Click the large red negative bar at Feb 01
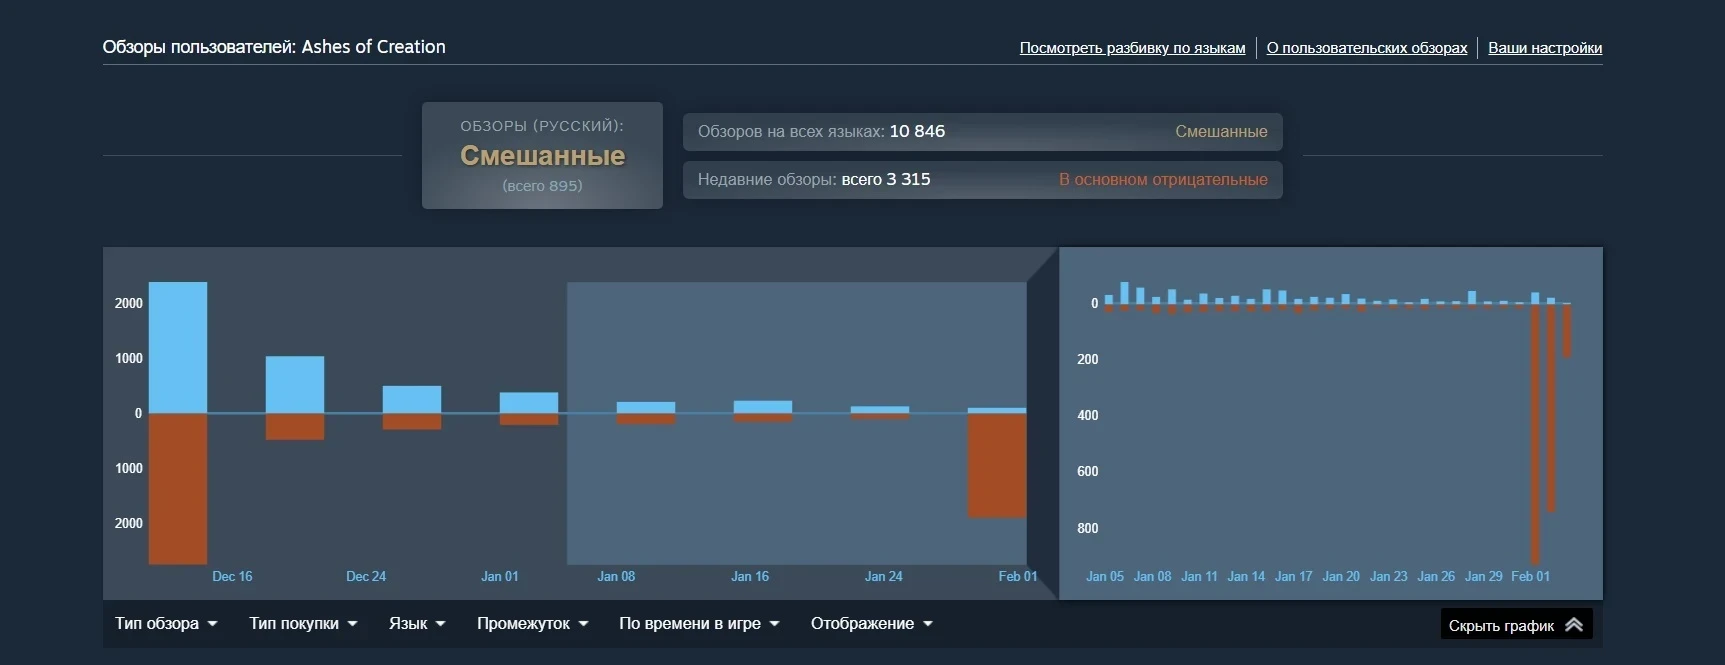The height and width of the screenshot is (665, 1725). point(996,465)
